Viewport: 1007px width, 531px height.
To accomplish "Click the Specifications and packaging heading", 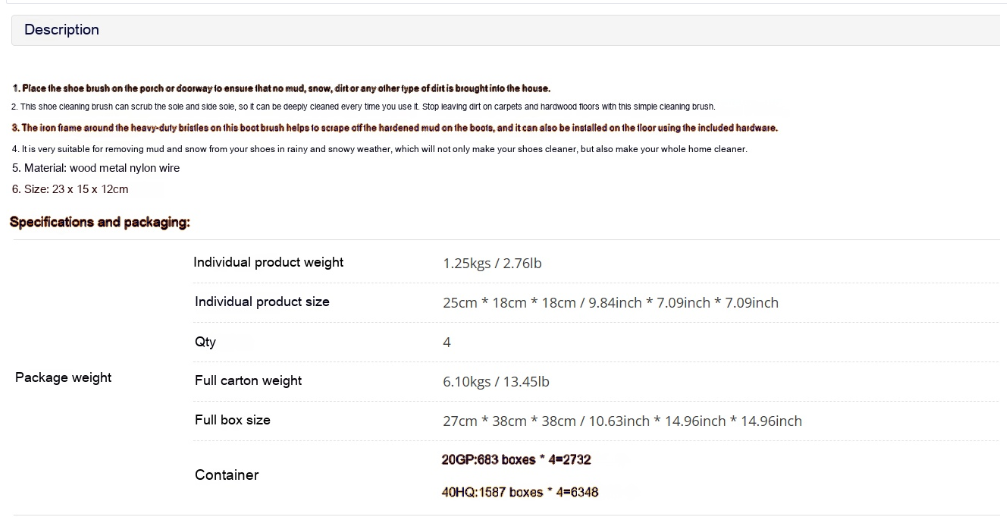I will click(100, 222).
